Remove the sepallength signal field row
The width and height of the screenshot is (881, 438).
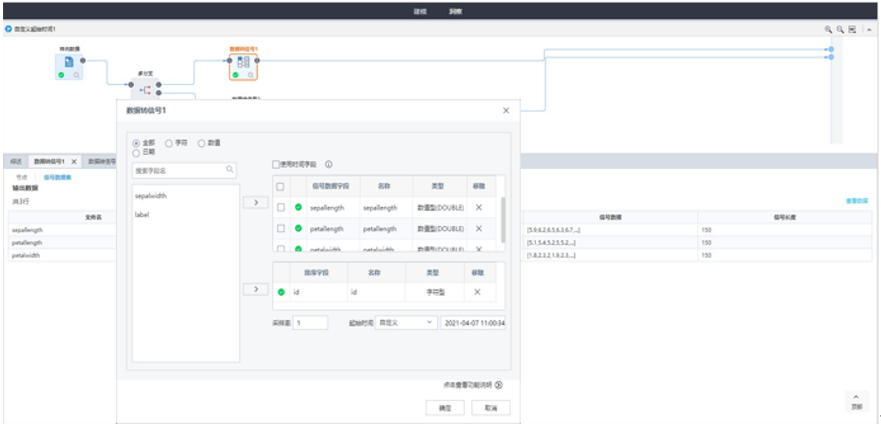477,207
